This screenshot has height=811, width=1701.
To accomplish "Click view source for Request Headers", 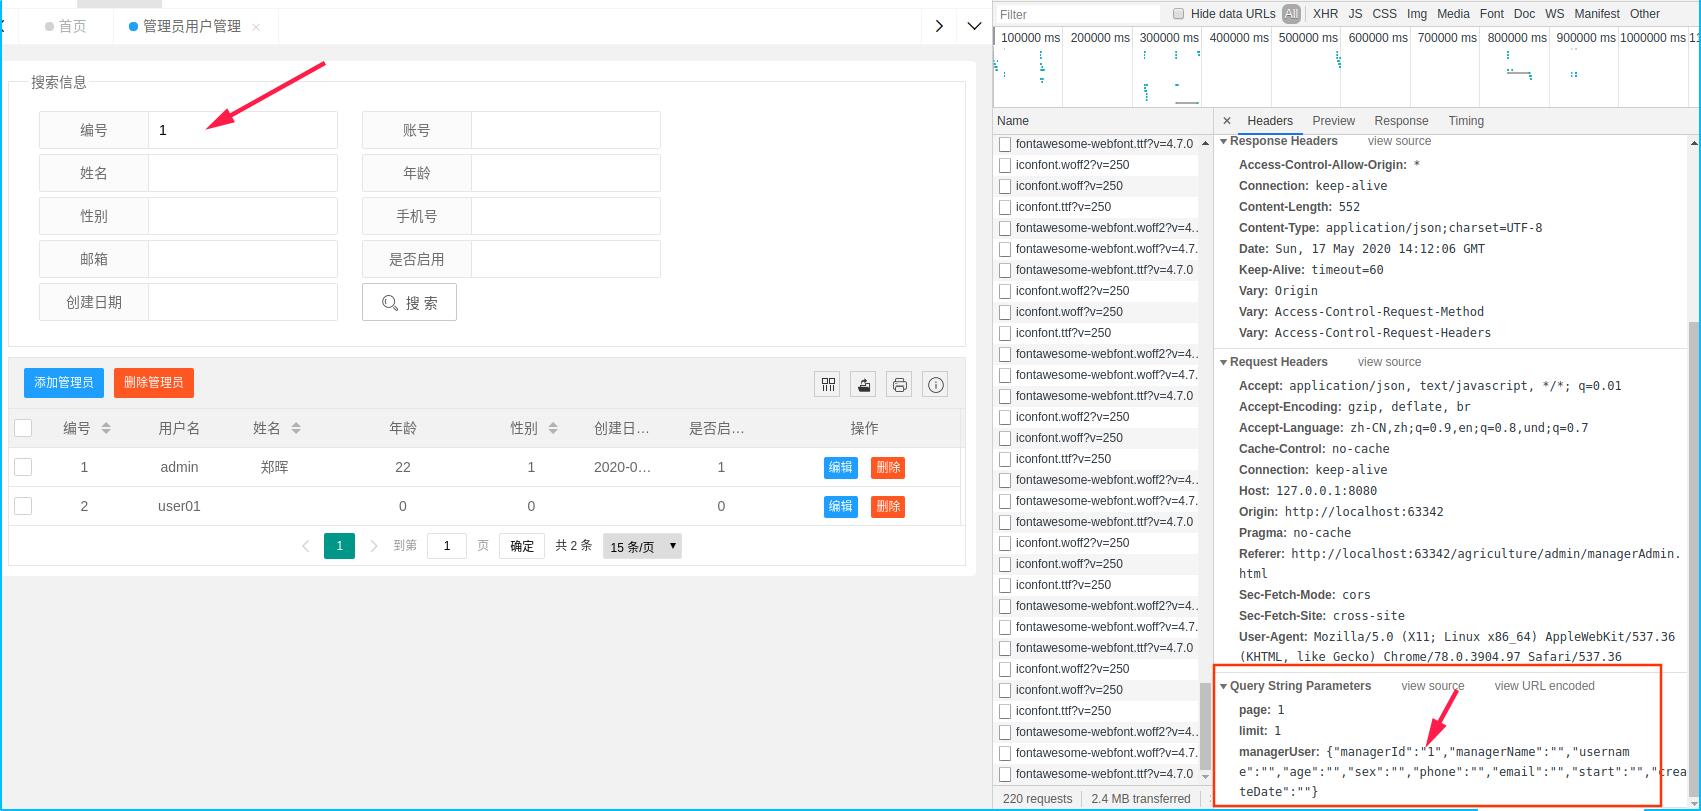I will (1389, 362).
